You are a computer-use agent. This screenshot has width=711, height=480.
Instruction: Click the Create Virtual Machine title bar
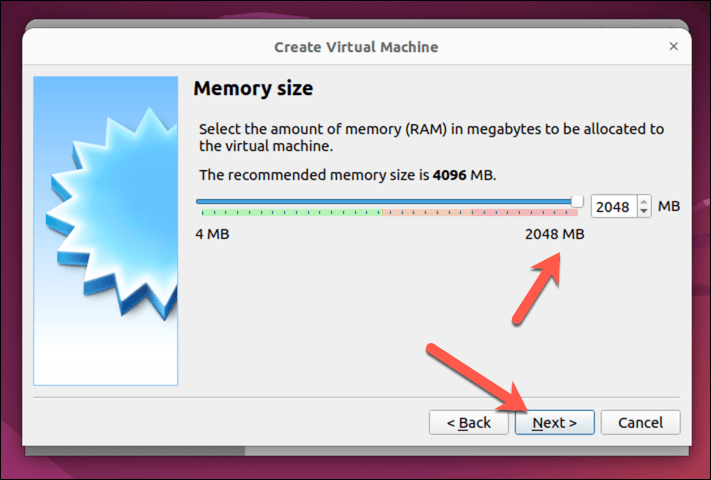pyautogui.click(x=355, y=47)
